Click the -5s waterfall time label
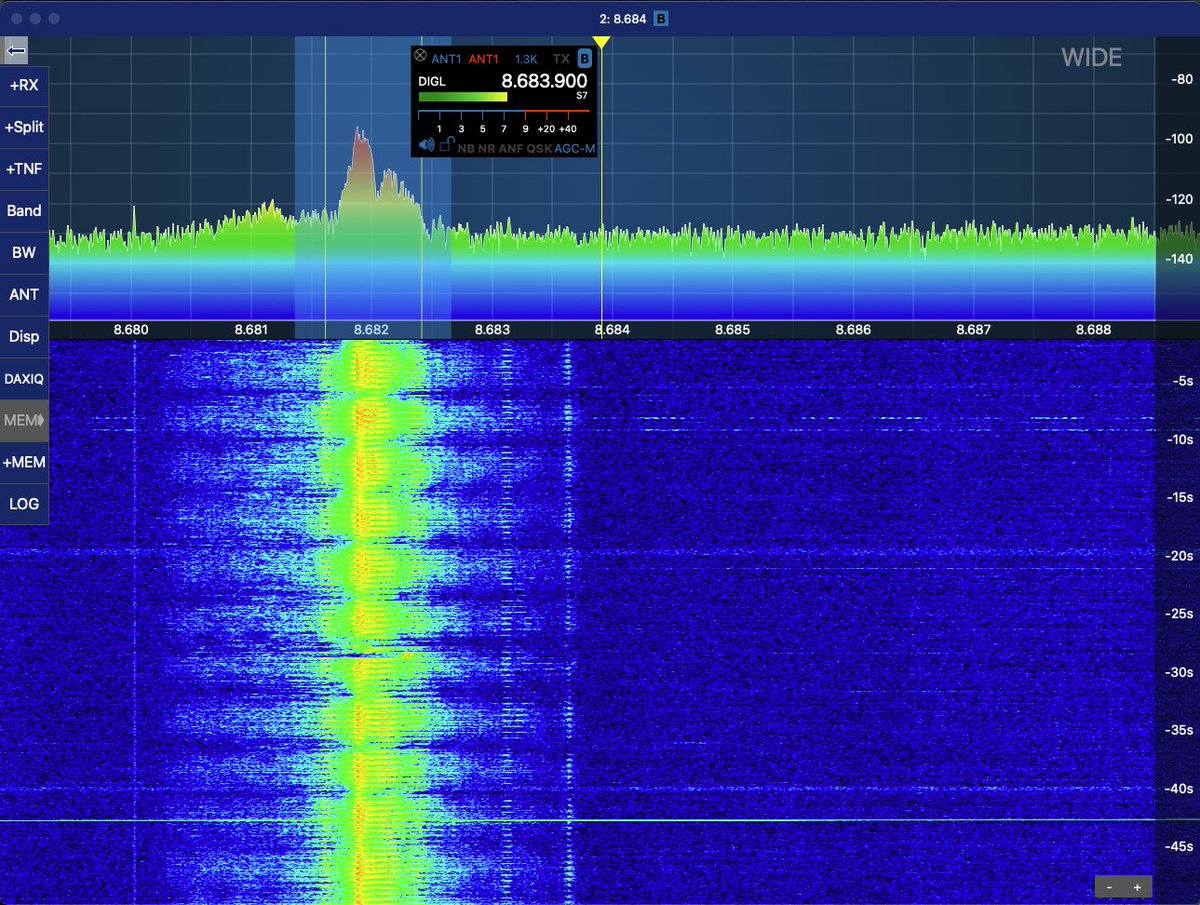 (1182, 381)
